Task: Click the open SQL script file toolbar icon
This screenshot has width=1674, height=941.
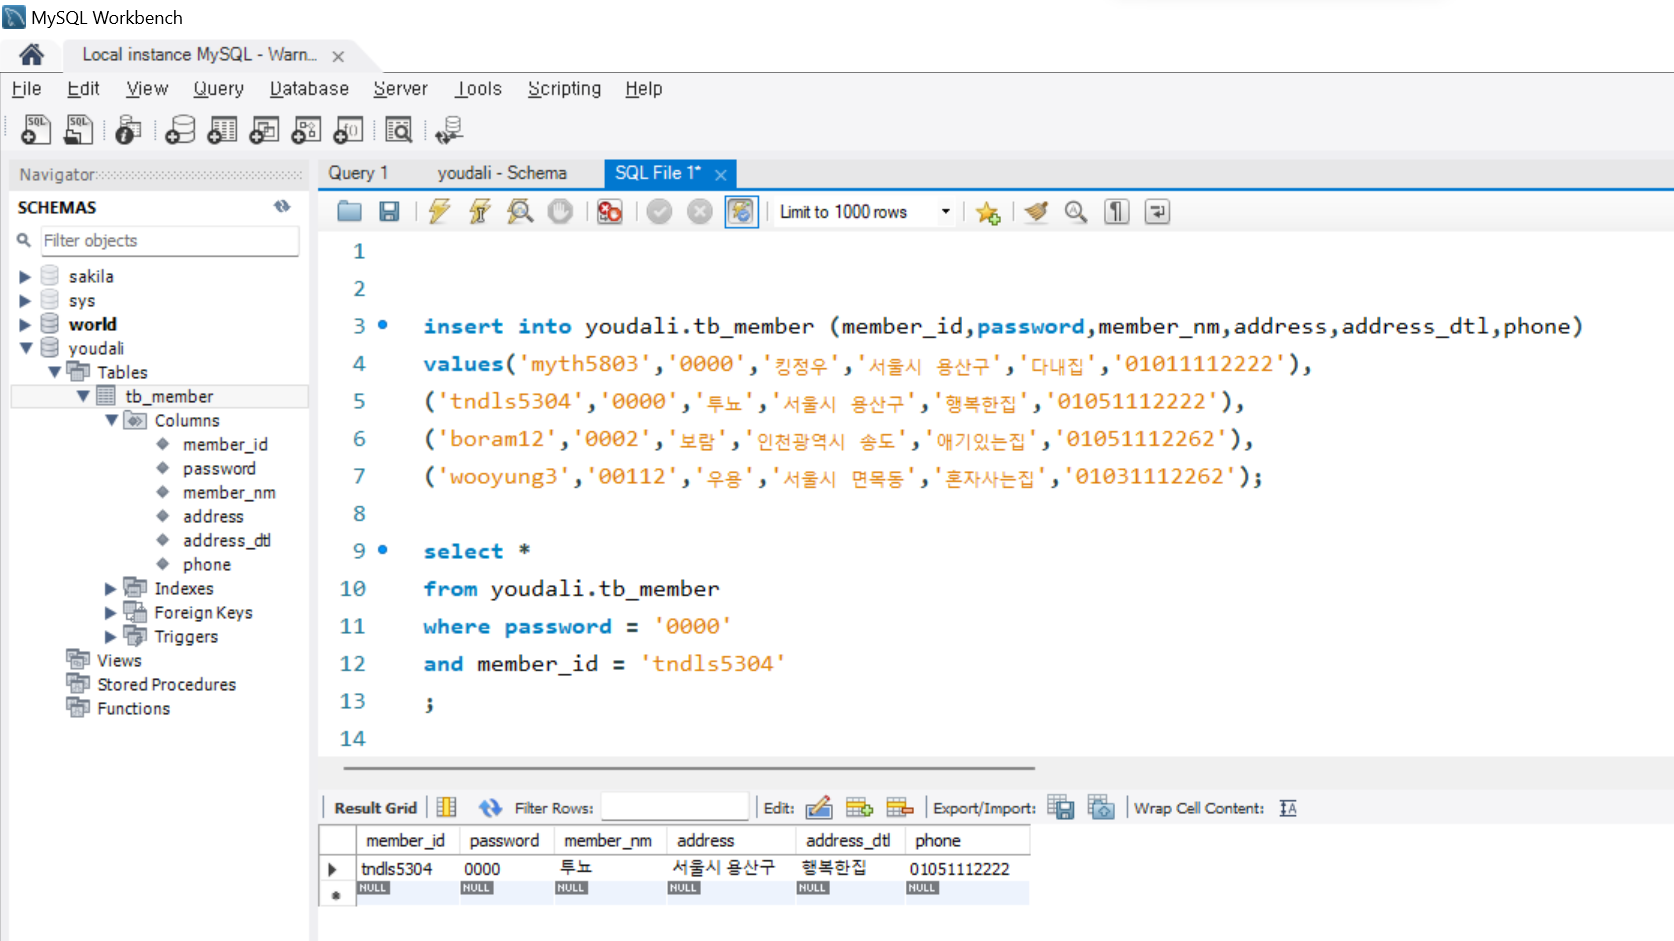Action: [78, 129]
